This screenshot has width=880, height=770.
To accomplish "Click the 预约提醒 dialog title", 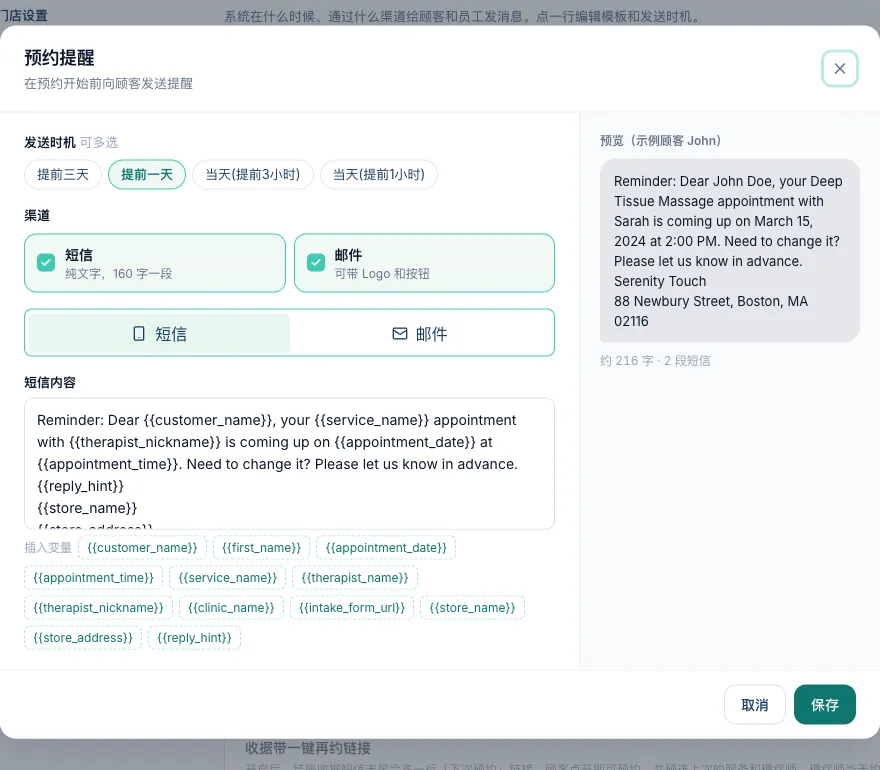I will 59,58.
